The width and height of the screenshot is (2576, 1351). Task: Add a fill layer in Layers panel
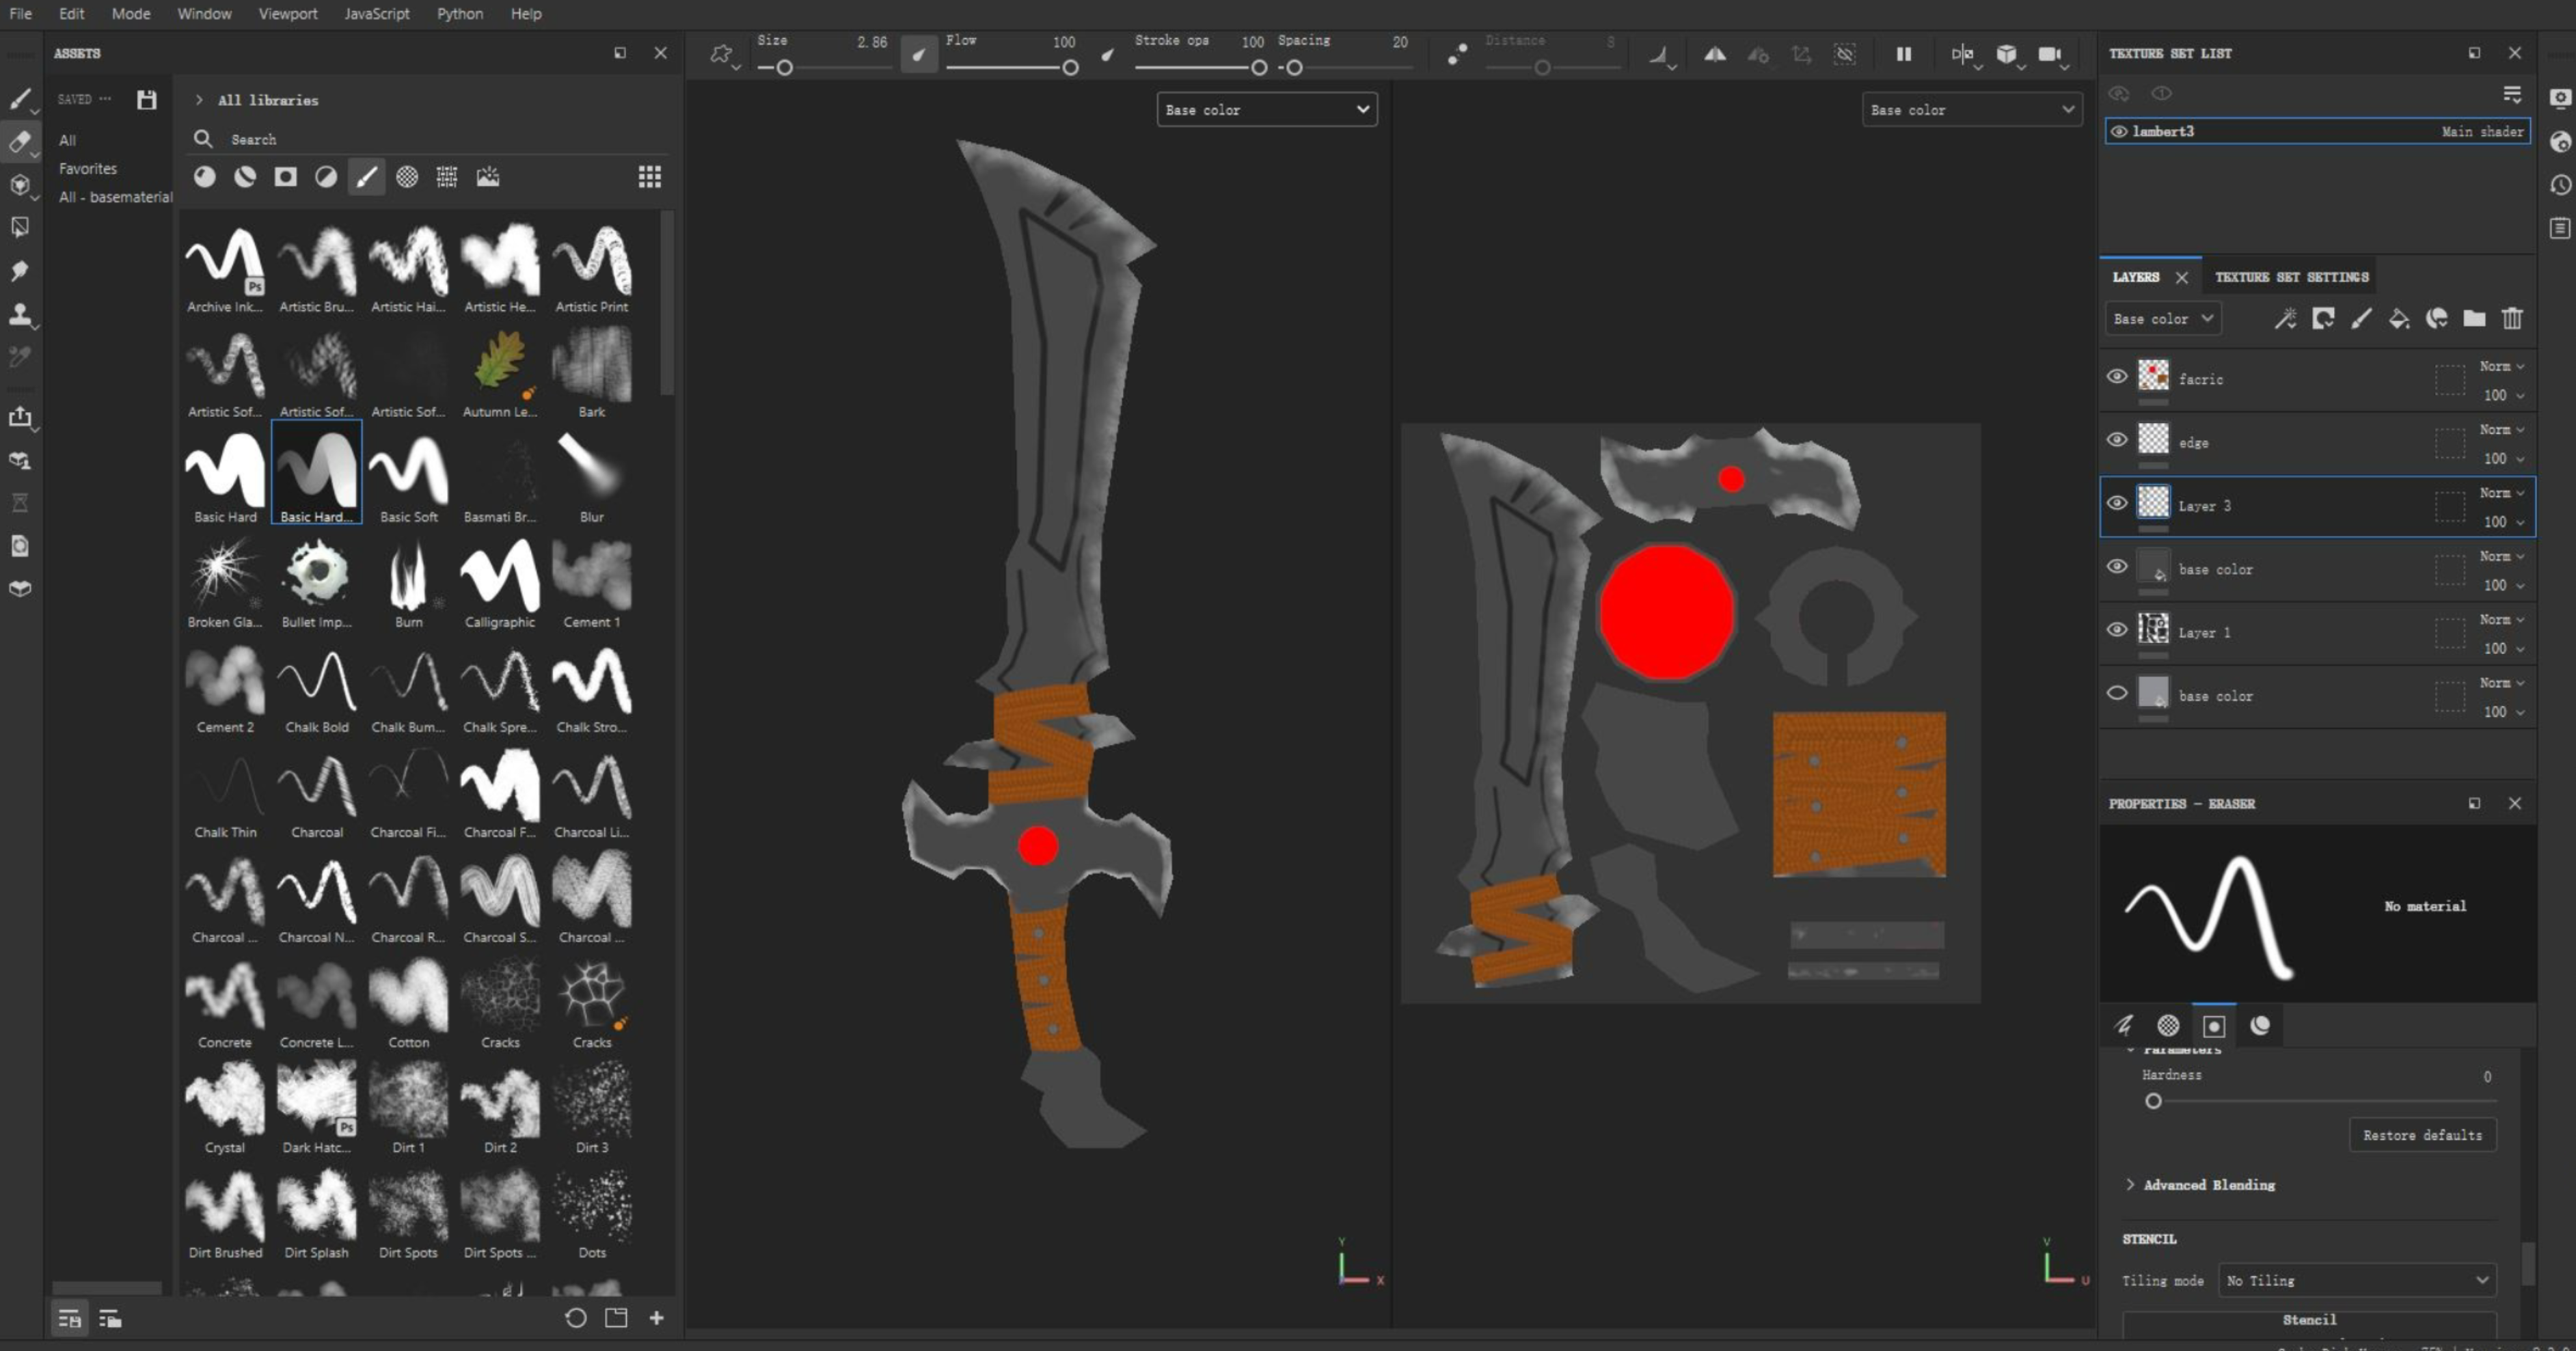[x=2398, y=319]
